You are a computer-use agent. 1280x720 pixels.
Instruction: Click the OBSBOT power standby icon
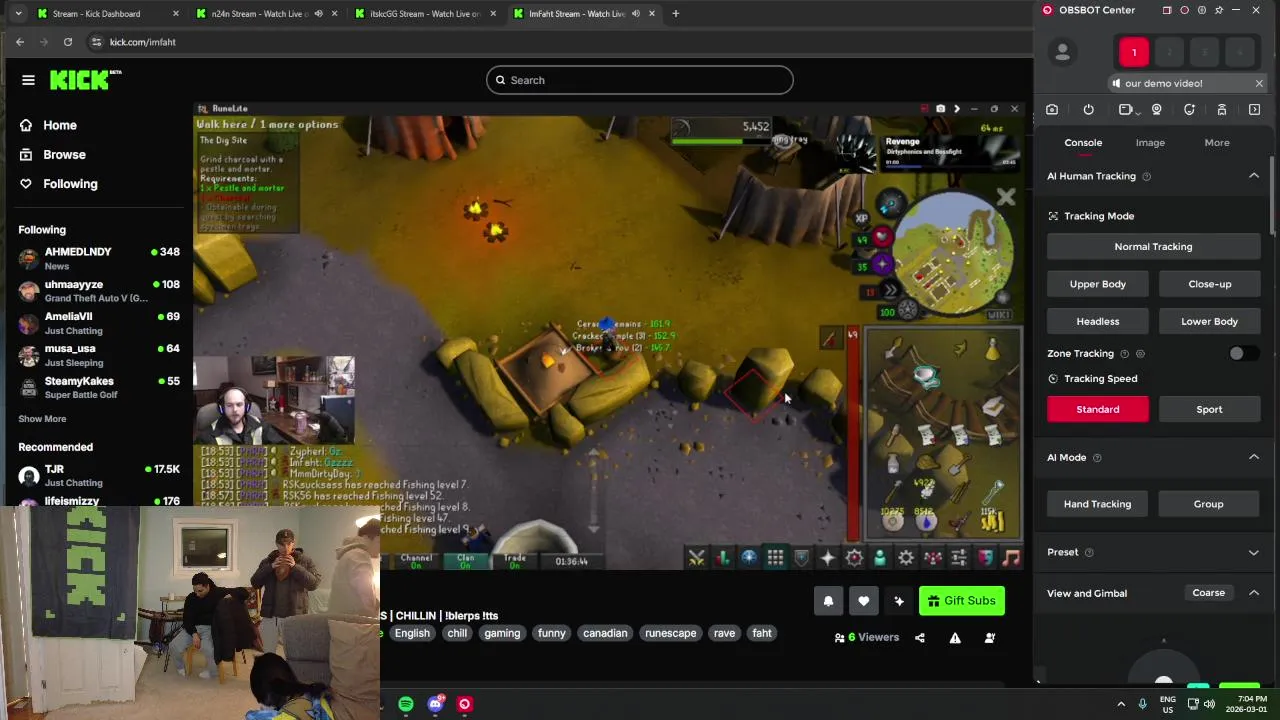click(1089, 110)
